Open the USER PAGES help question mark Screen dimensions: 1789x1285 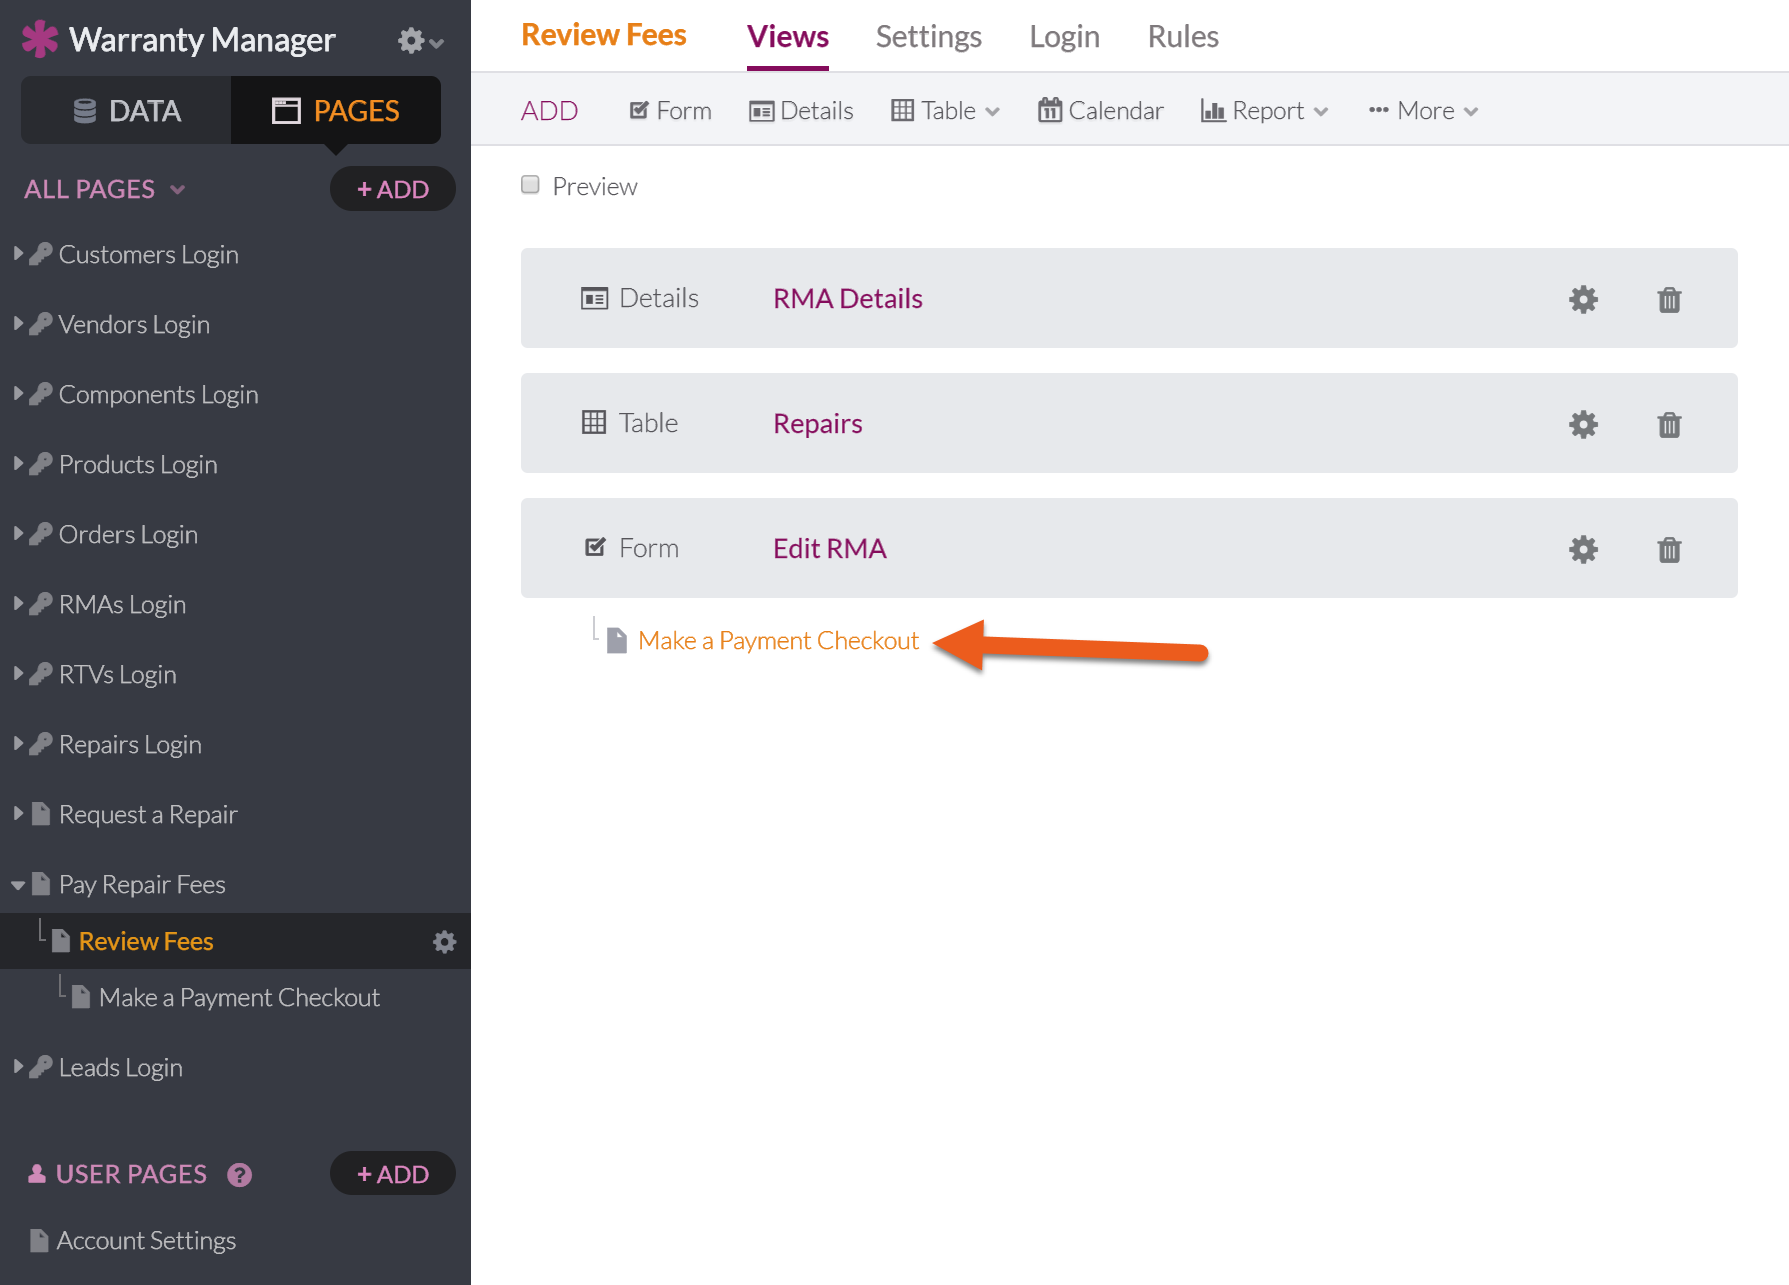coord(239,1175)
